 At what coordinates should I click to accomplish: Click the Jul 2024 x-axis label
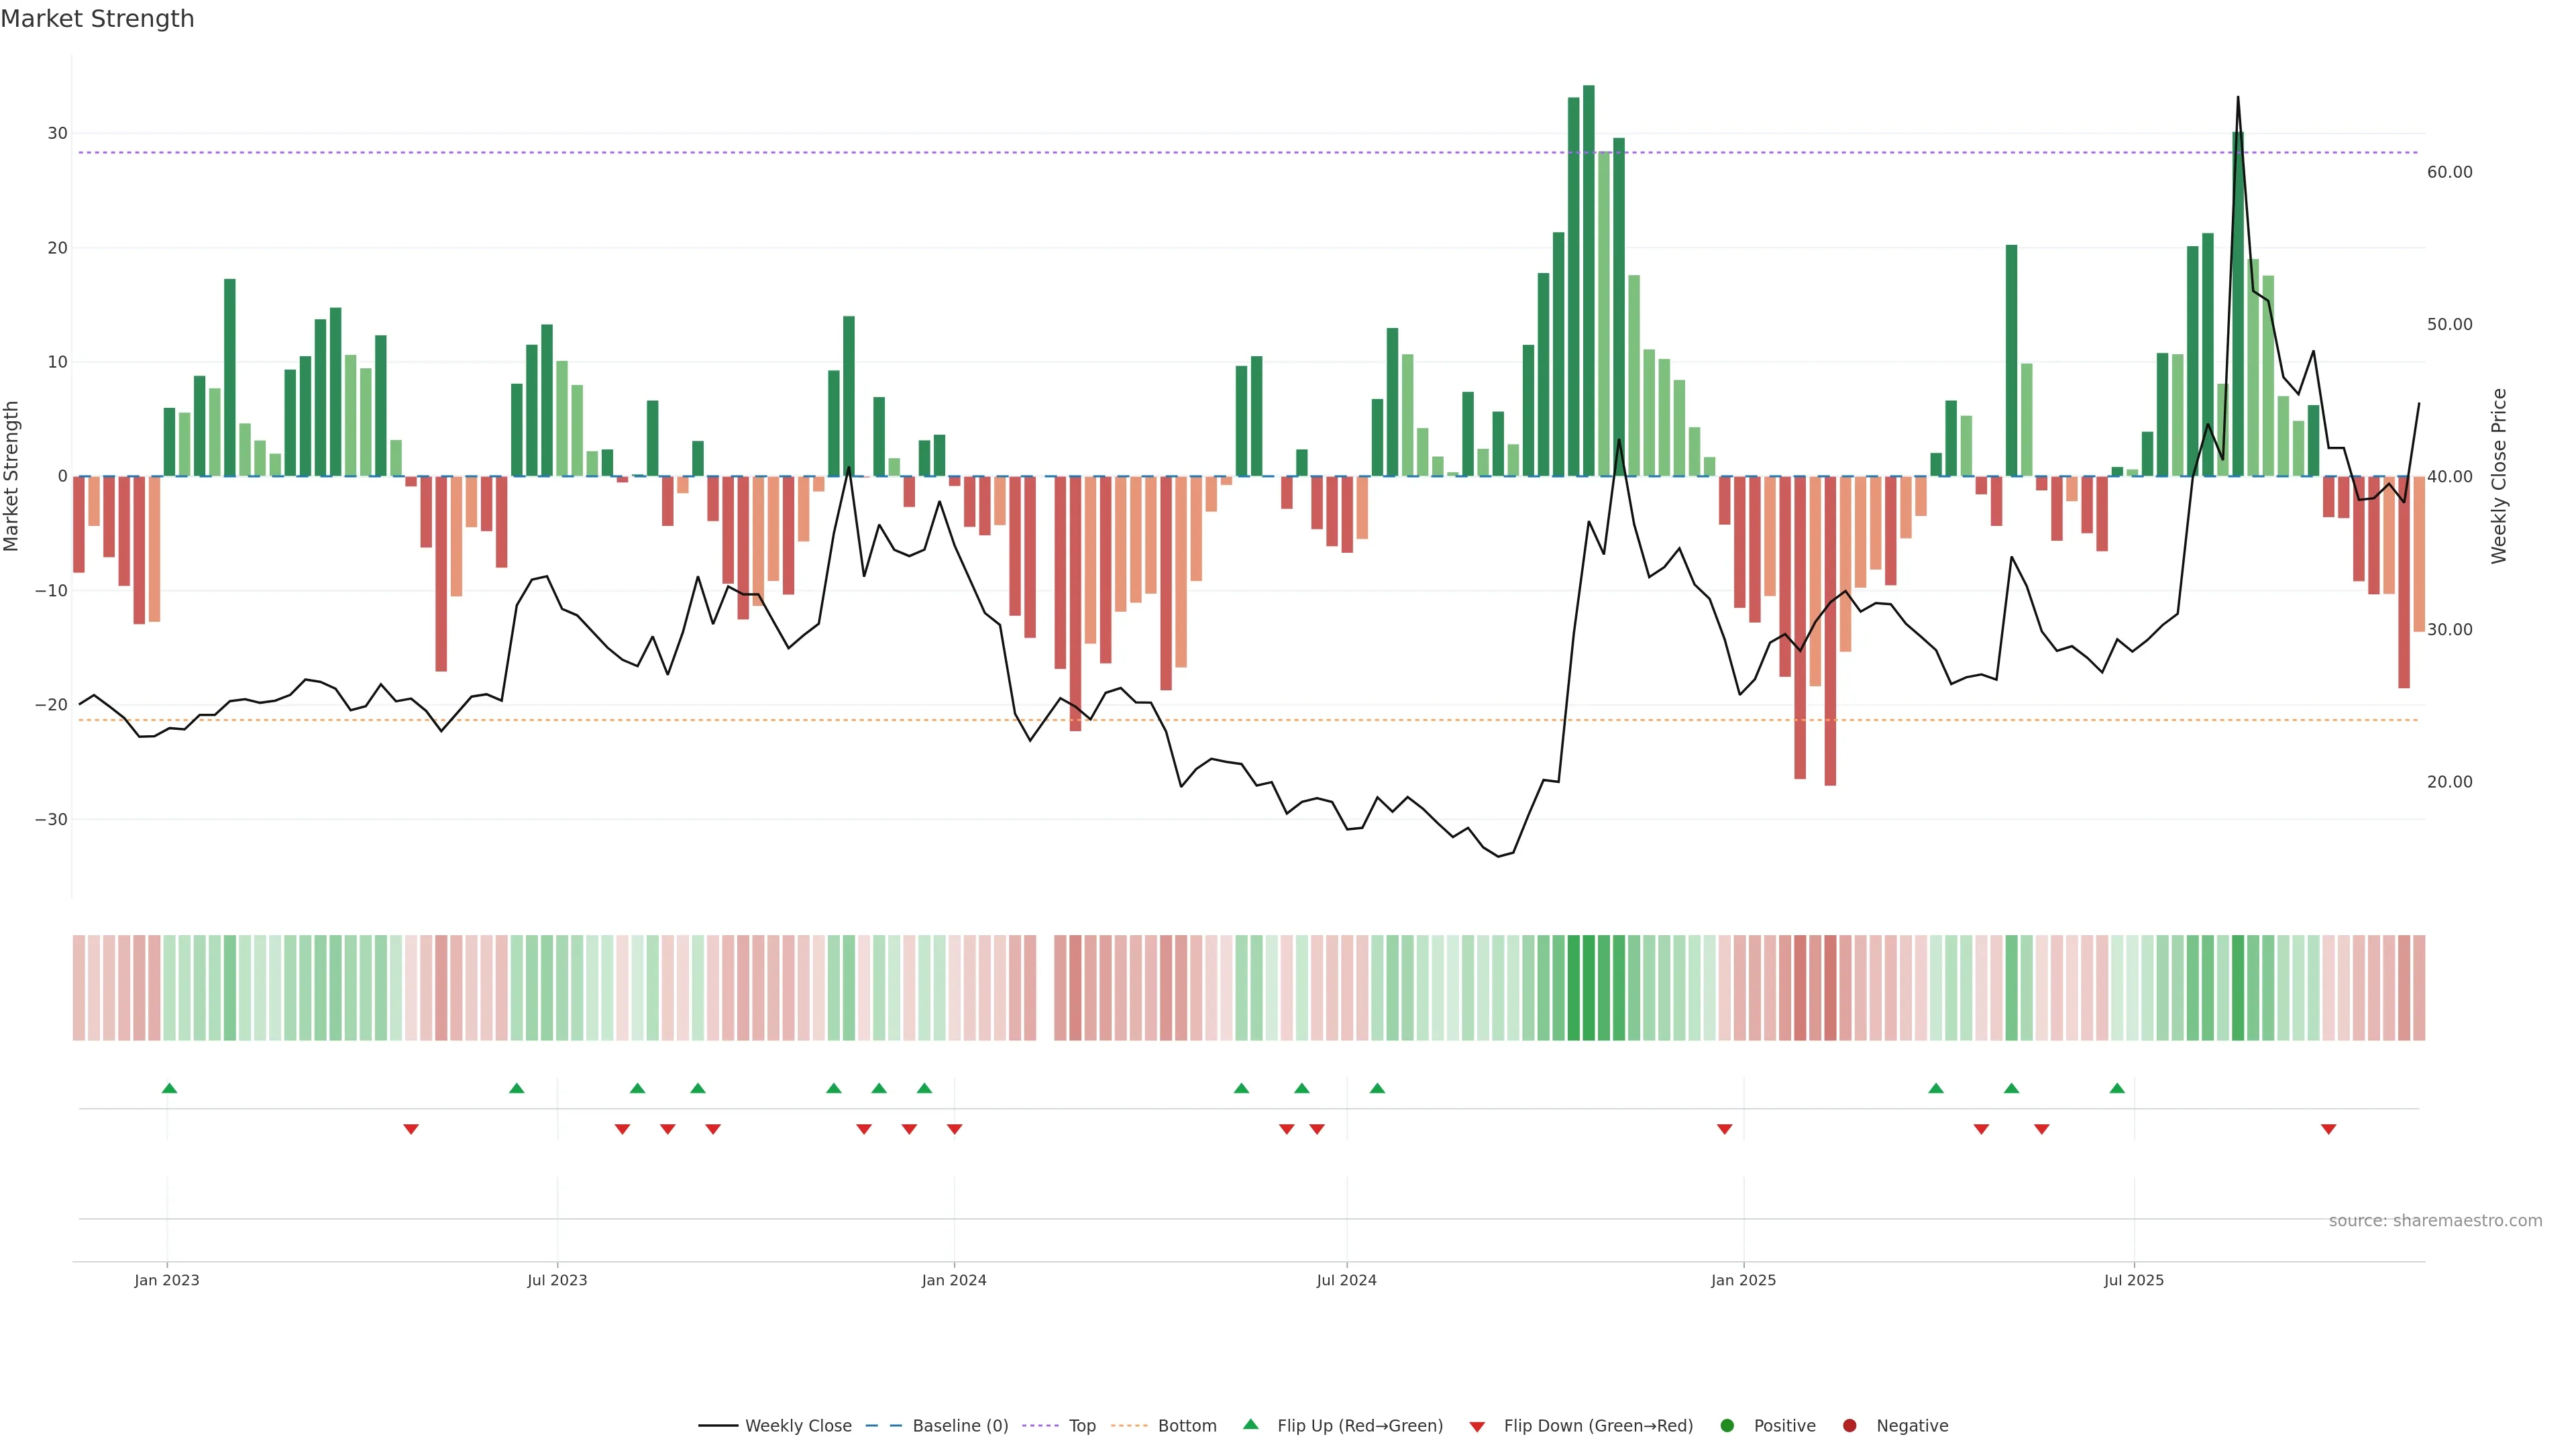click(x=1346, y=1280)
